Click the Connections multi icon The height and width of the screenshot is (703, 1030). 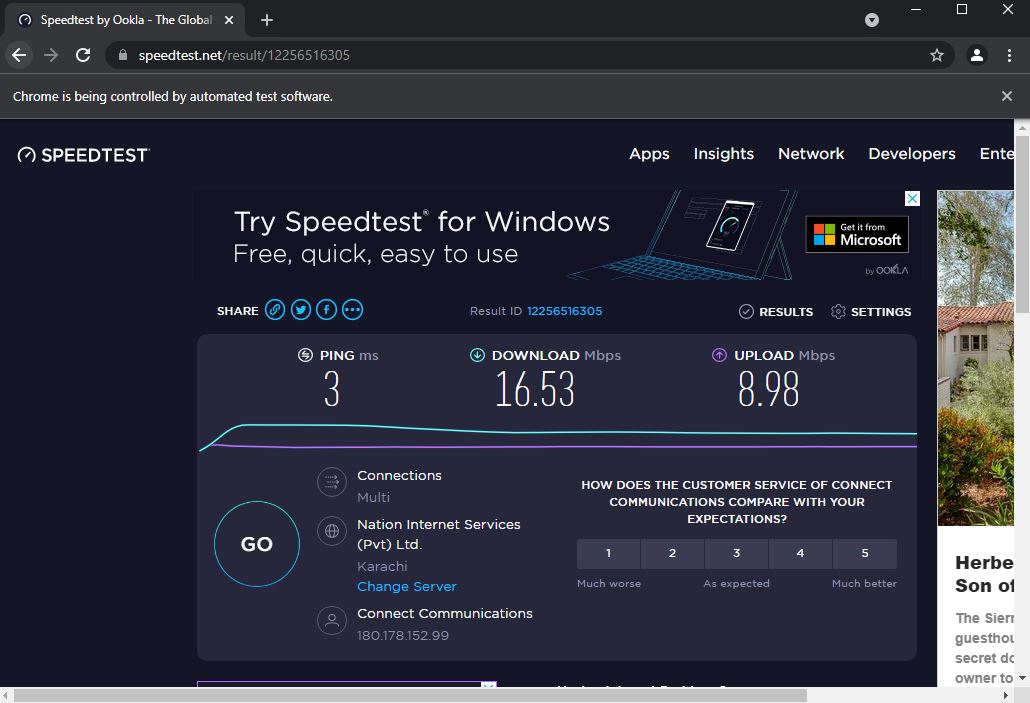tap(332, 482)
